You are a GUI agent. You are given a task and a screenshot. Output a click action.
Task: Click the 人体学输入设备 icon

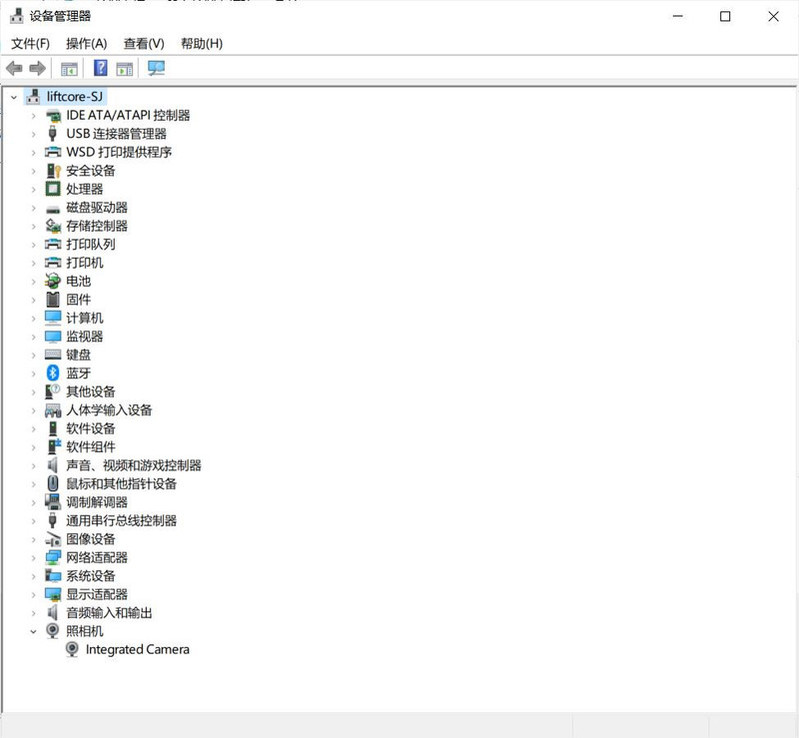pos(53,410)
